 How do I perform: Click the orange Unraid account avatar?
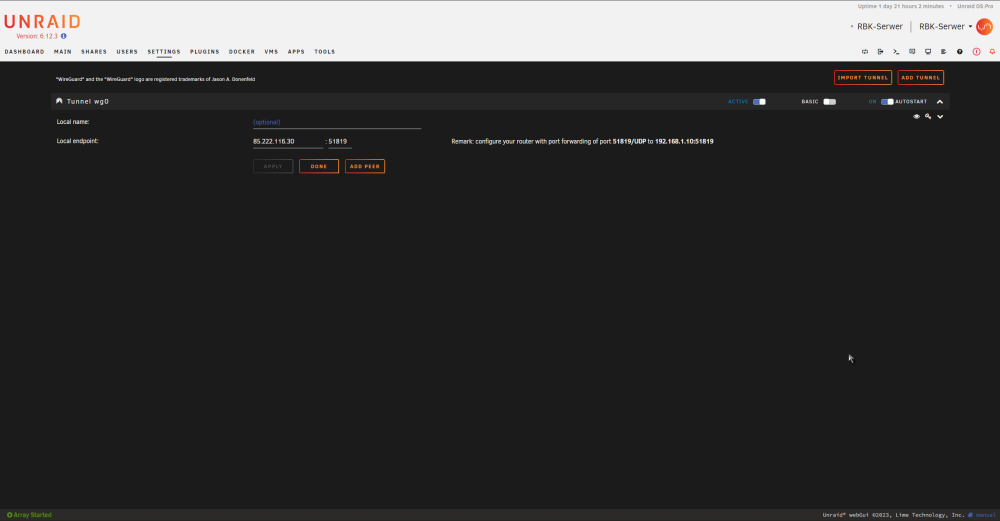[x=985, y=27]
